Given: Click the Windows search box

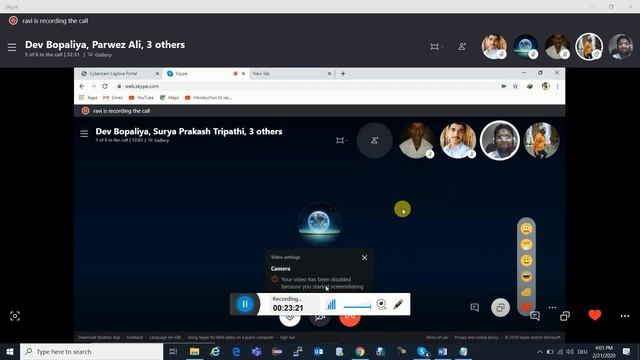Looking at the screenshot, I should [x=91, y=351].
